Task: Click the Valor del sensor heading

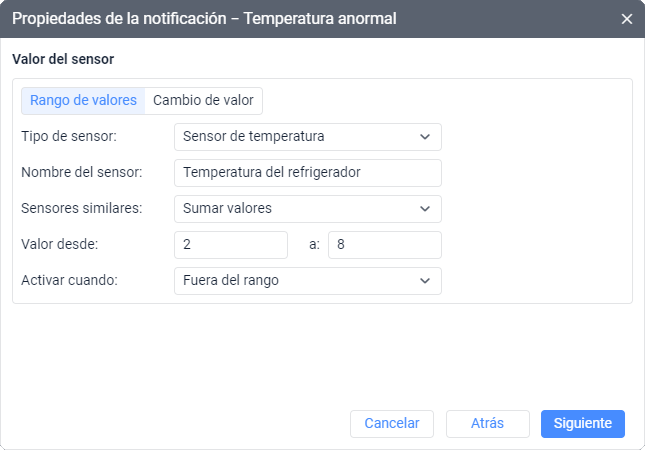Action: (x=63, y=59)
